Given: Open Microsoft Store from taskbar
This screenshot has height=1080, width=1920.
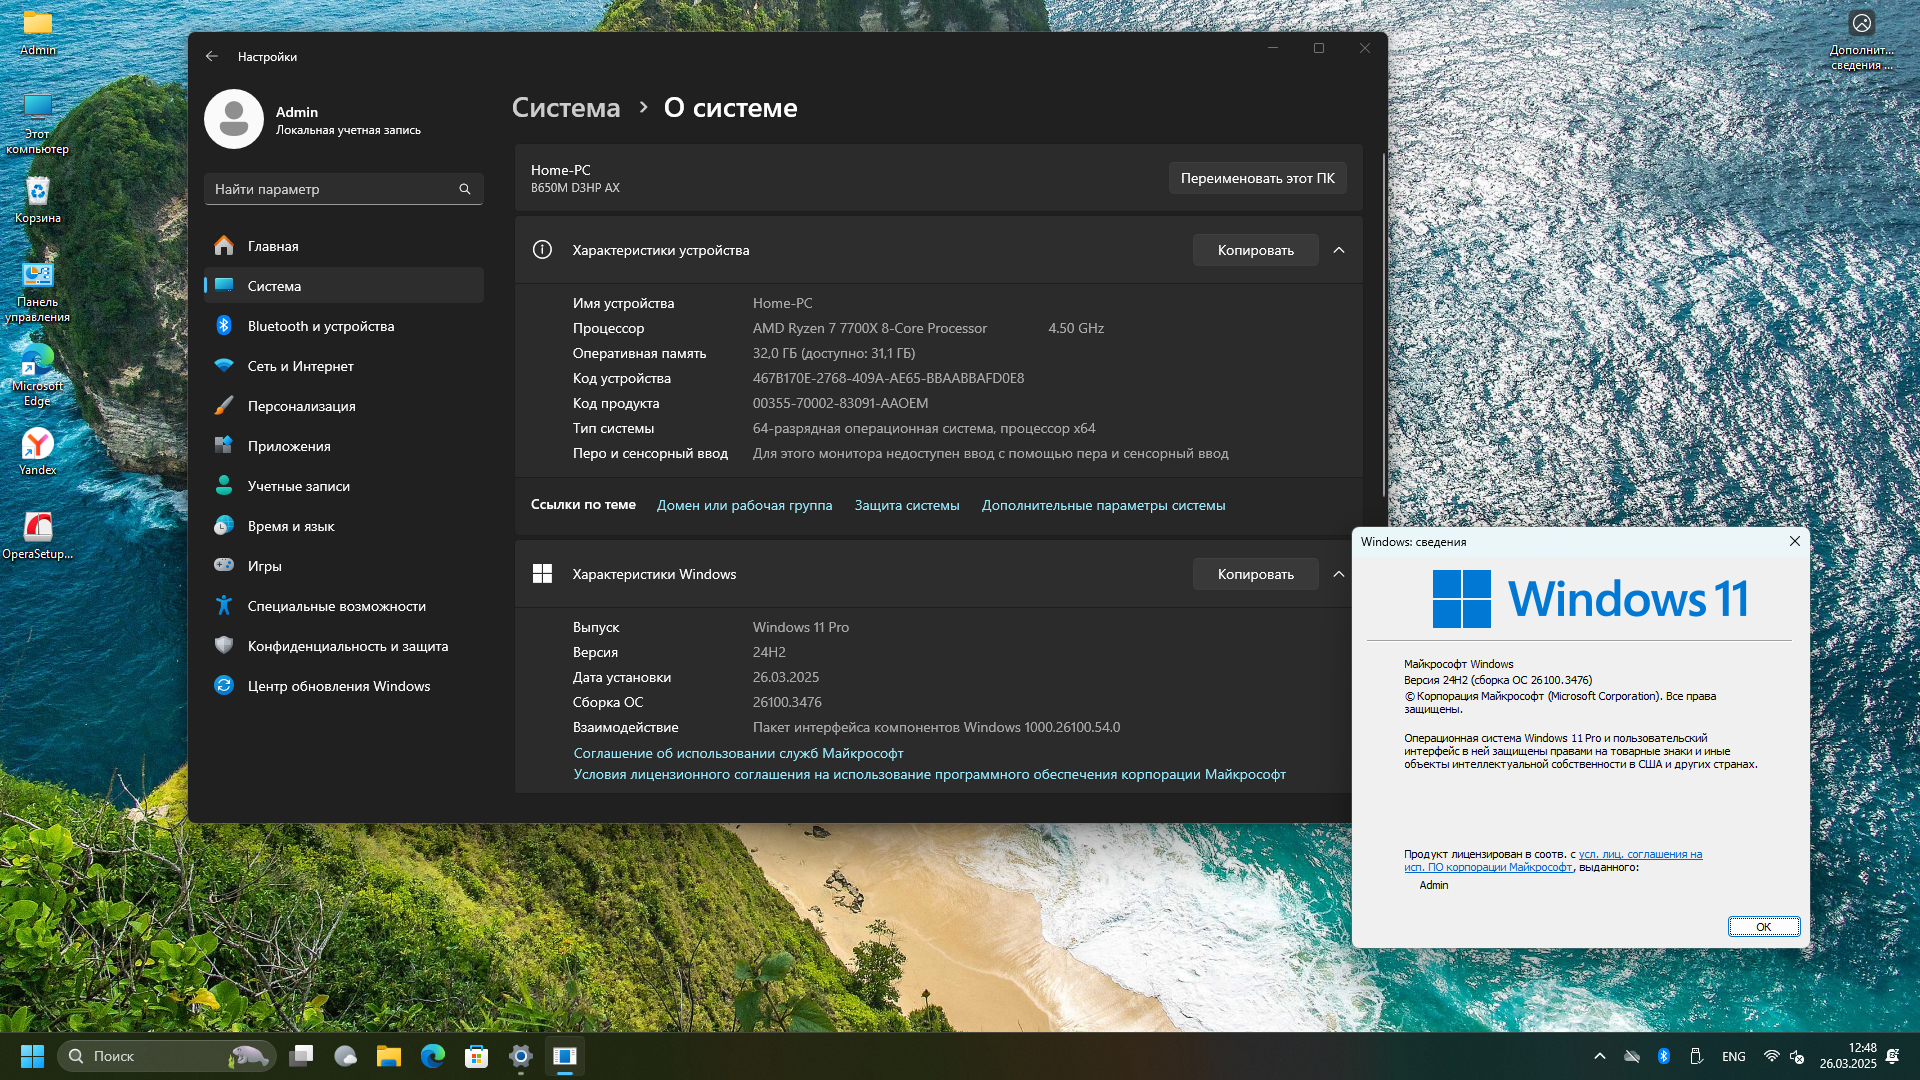Looking at the screenshot, I should tap(477, 1056).
